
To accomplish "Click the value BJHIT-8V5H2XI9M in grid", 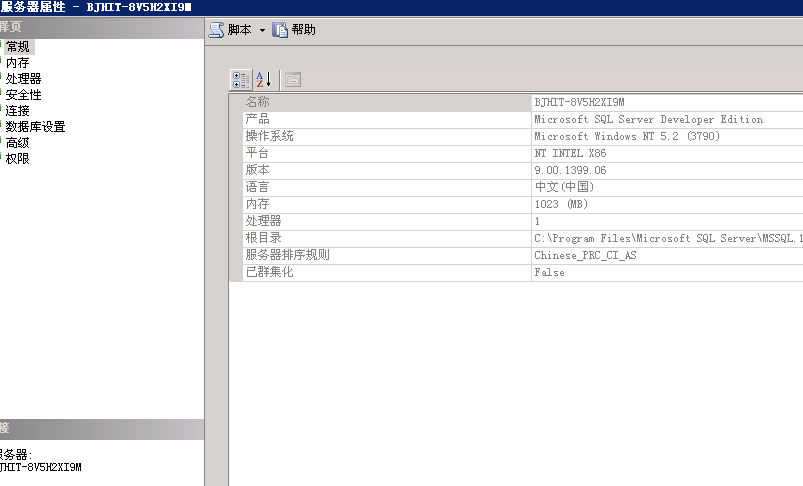I will 579,102.
